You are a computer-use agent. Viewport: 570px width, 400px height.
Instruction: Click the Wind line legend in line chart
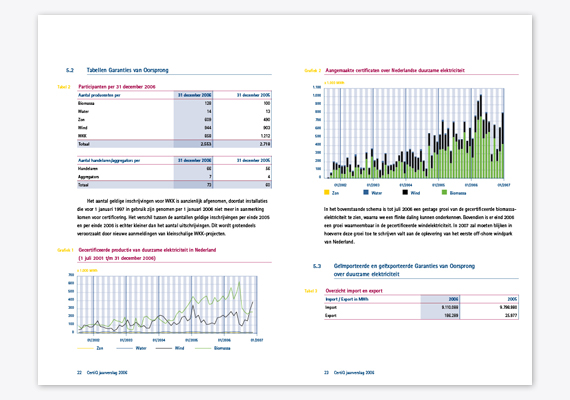[x=170, y=348]
